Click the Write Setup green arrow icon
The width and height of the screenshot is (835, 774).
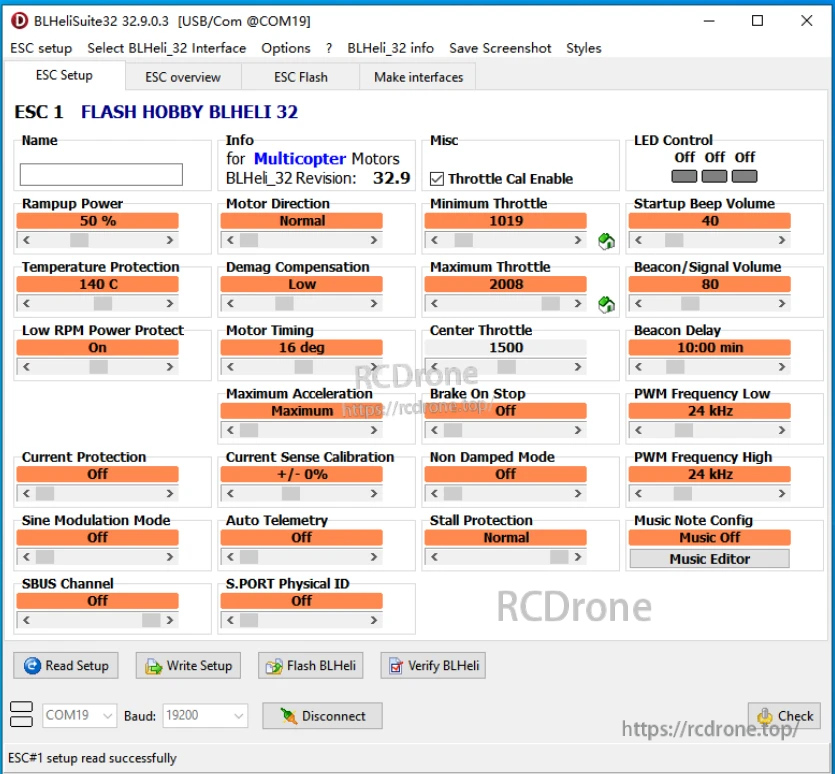coord(153,666)
